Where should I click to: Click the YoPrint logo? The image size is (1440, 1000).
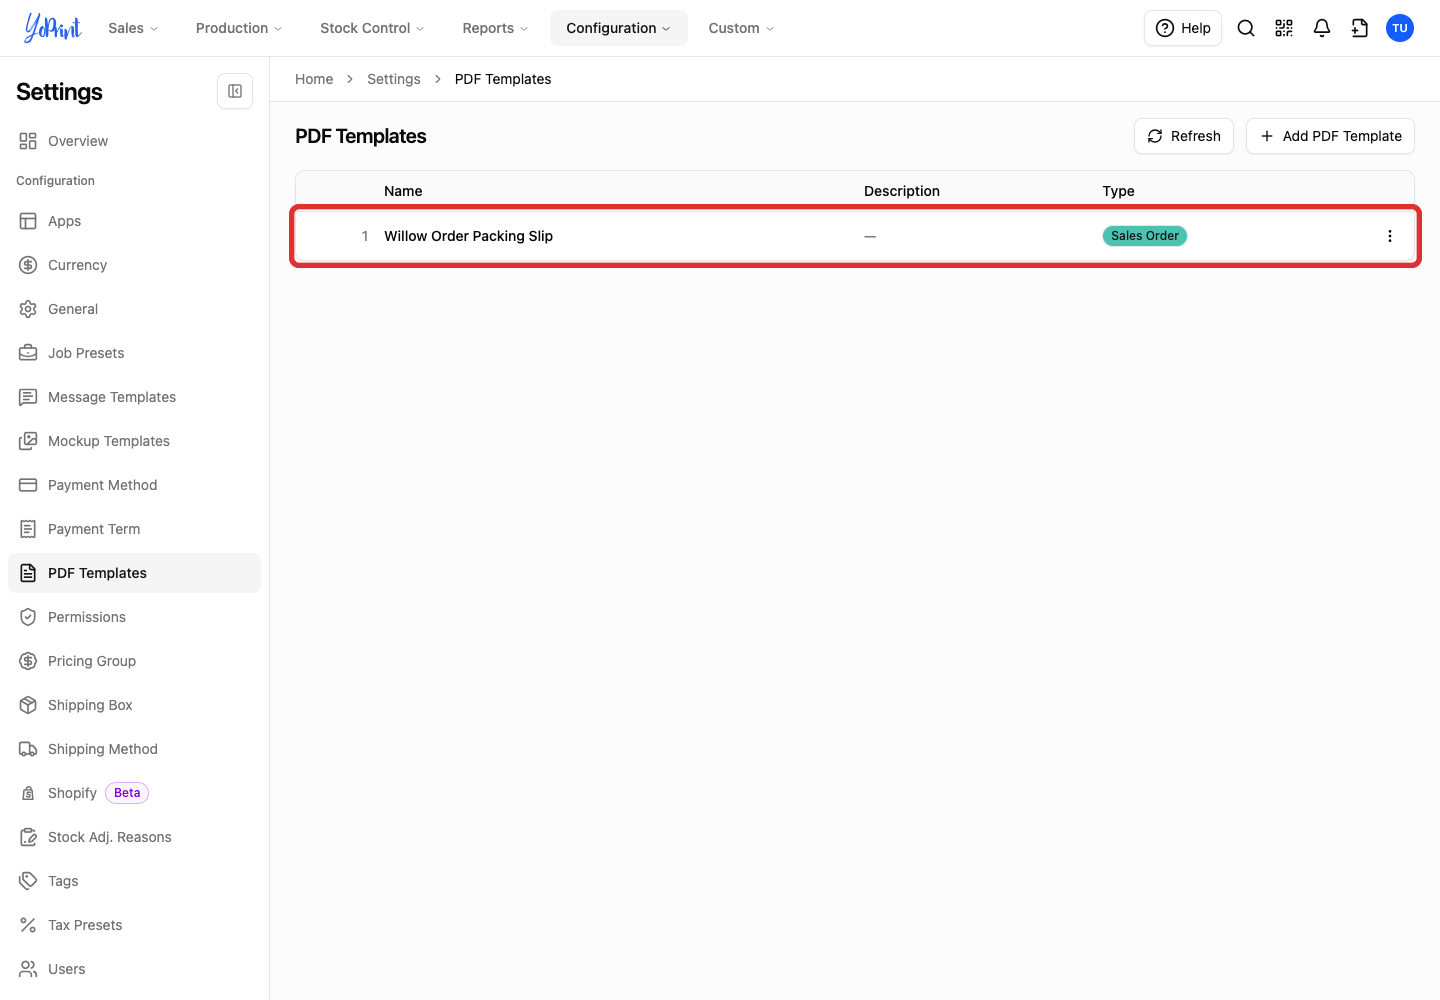pyautogui.click(x=53, y=28)
